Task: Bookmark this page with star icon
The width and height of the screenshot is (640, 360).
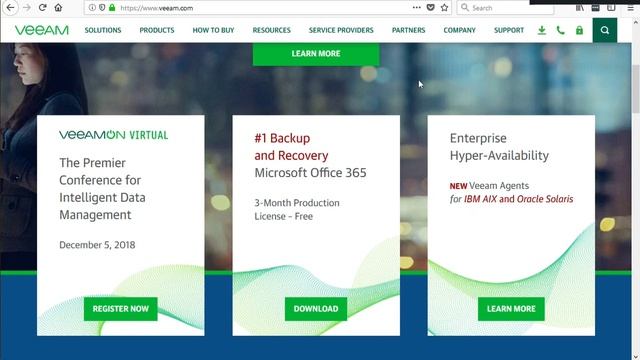Action: [444, 7]
